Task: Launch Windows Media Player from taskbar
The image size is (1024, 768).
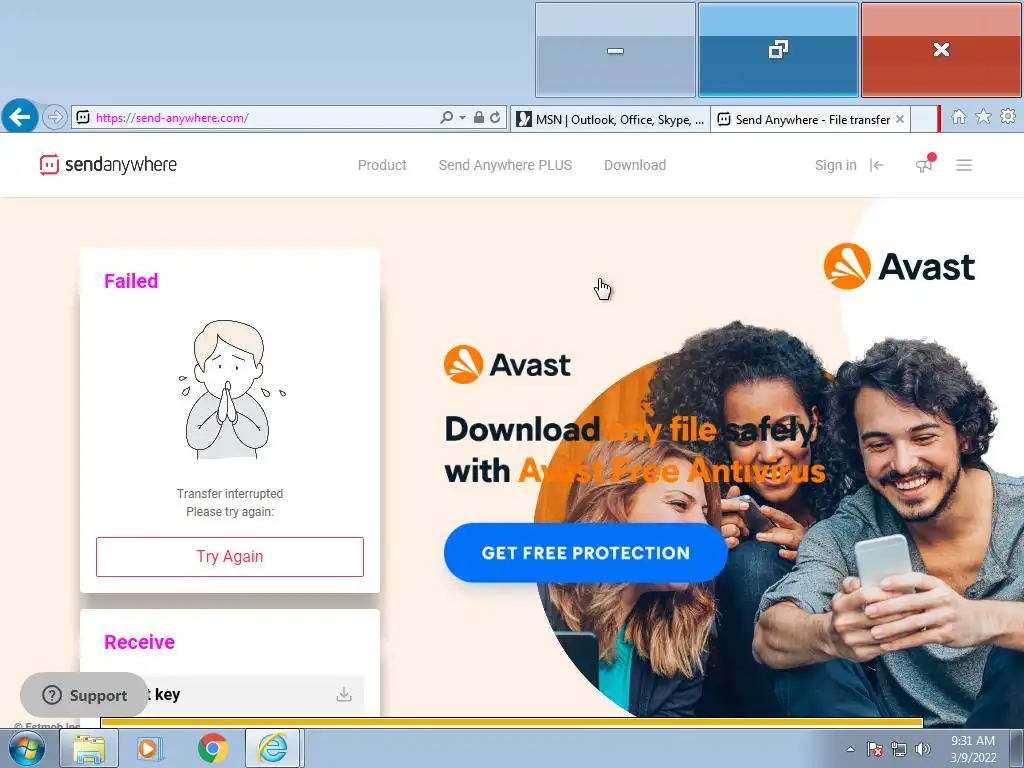Action: [x=150, y=749]
